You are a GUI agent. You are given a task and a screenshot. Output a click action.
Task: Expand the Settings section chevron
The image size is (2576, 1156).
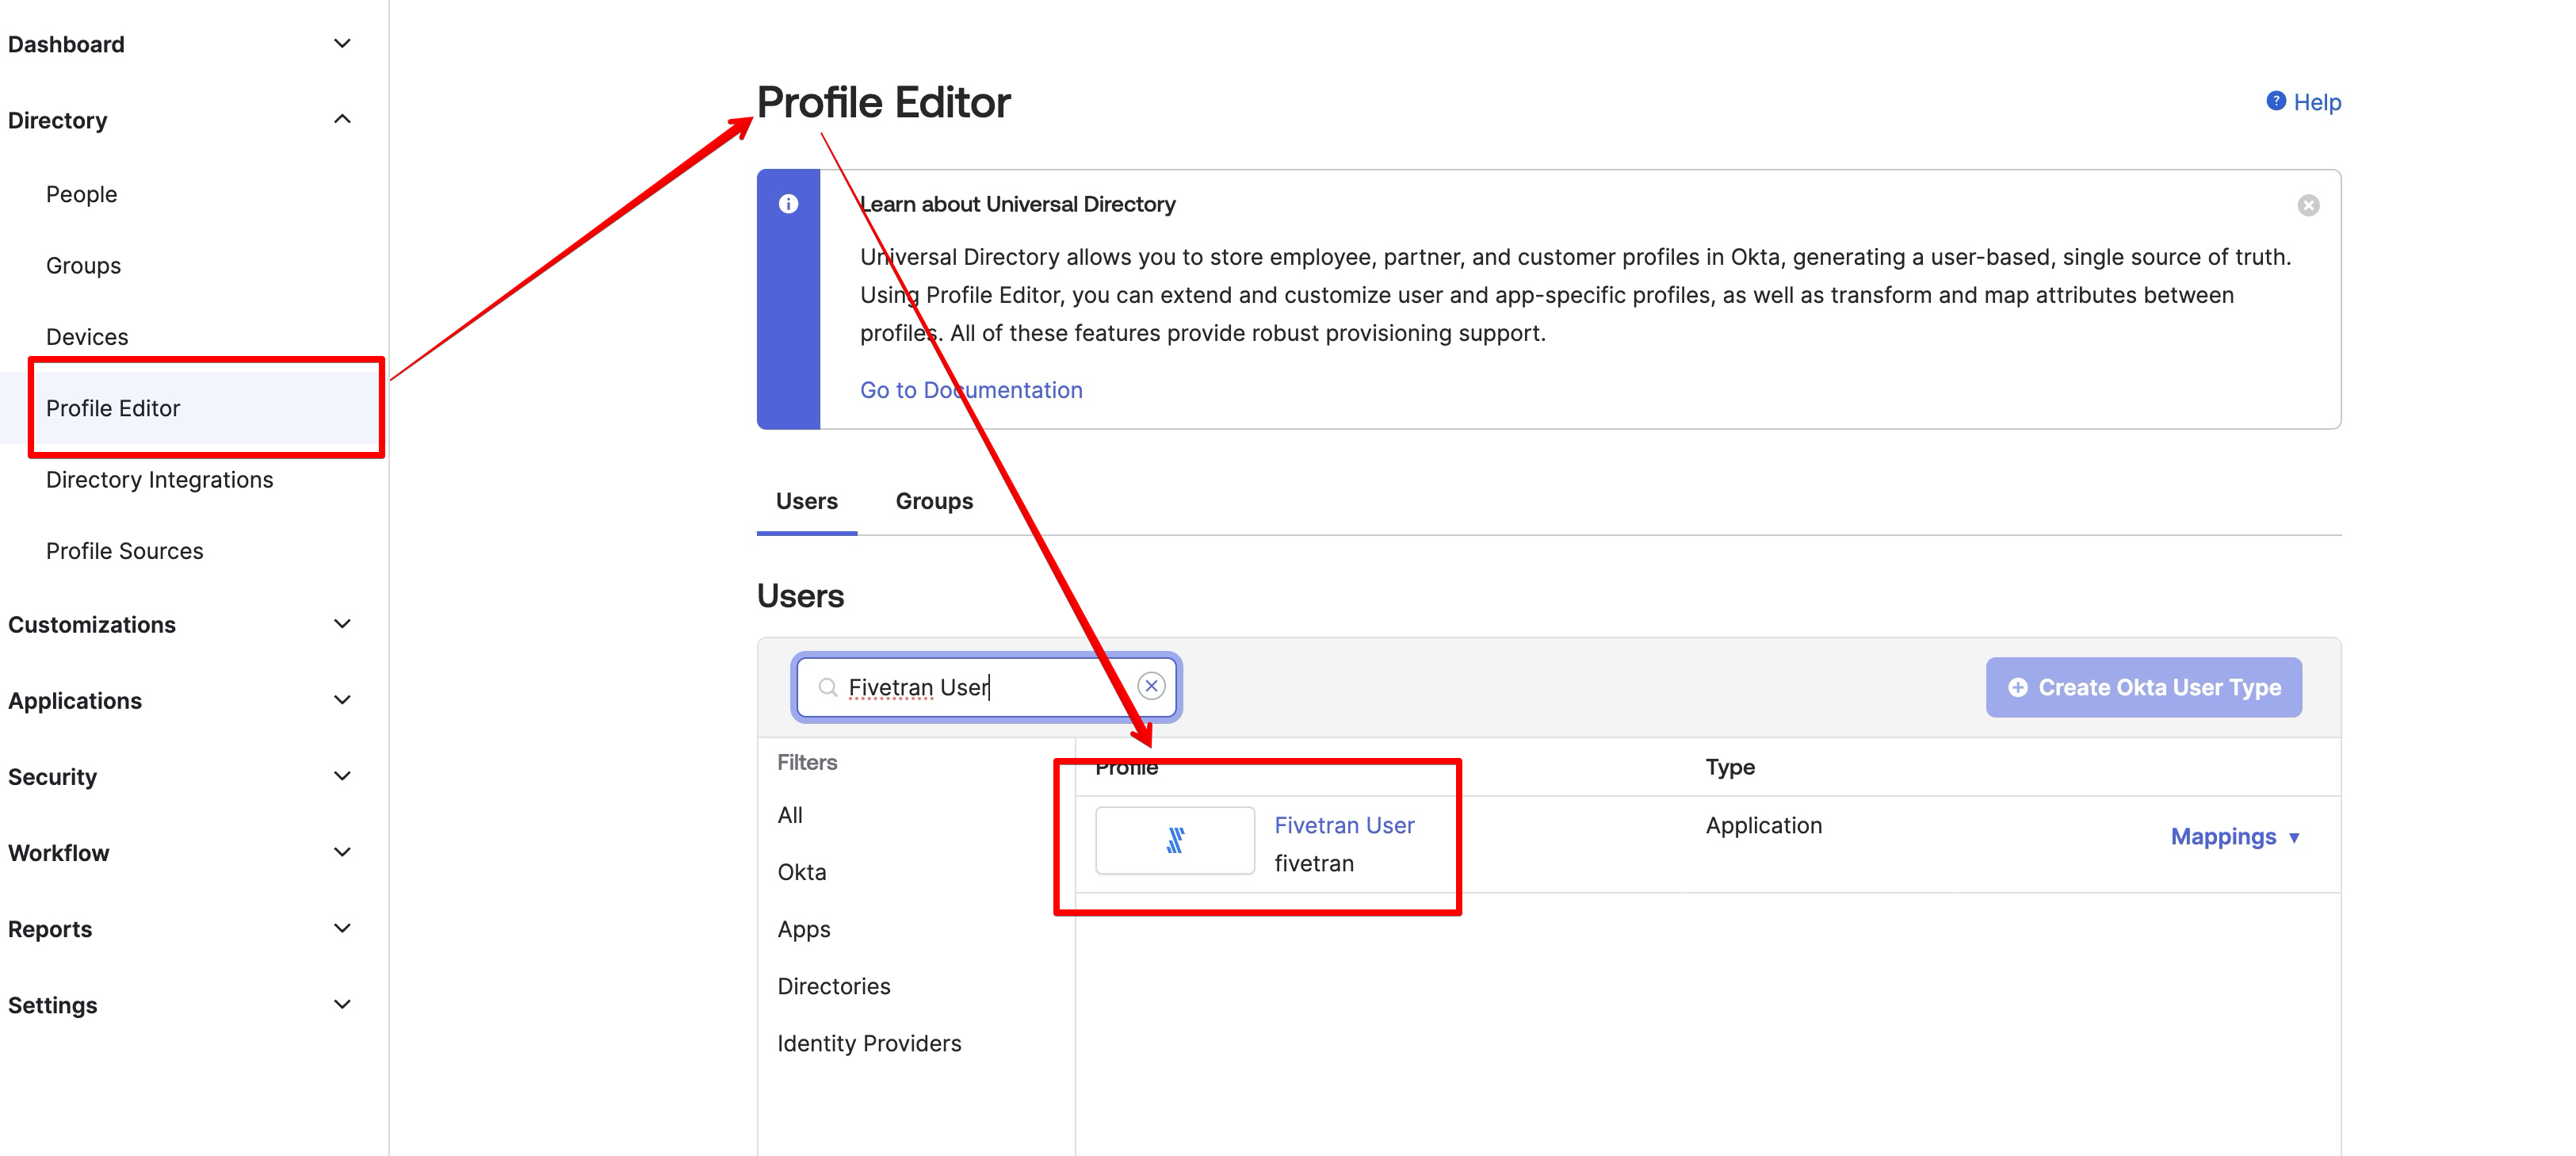[342, 1004]
